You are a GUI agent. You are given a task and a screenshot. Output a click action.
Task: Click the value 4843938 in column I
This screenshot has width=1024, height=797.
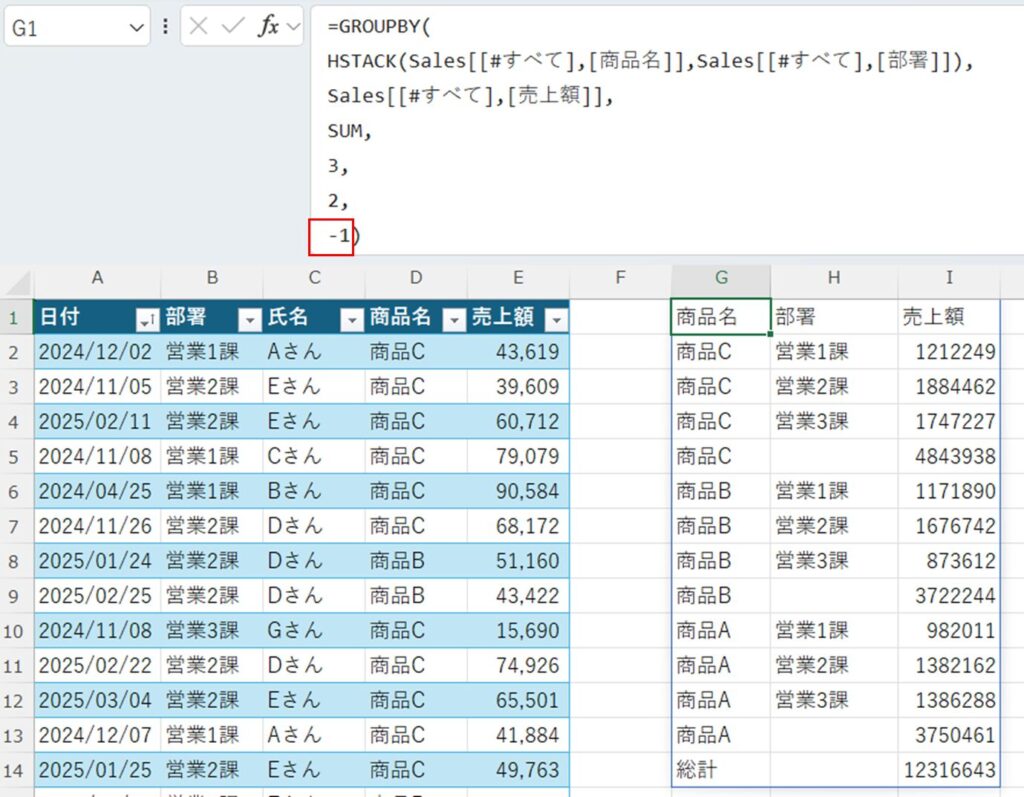[x=949, y=456]
